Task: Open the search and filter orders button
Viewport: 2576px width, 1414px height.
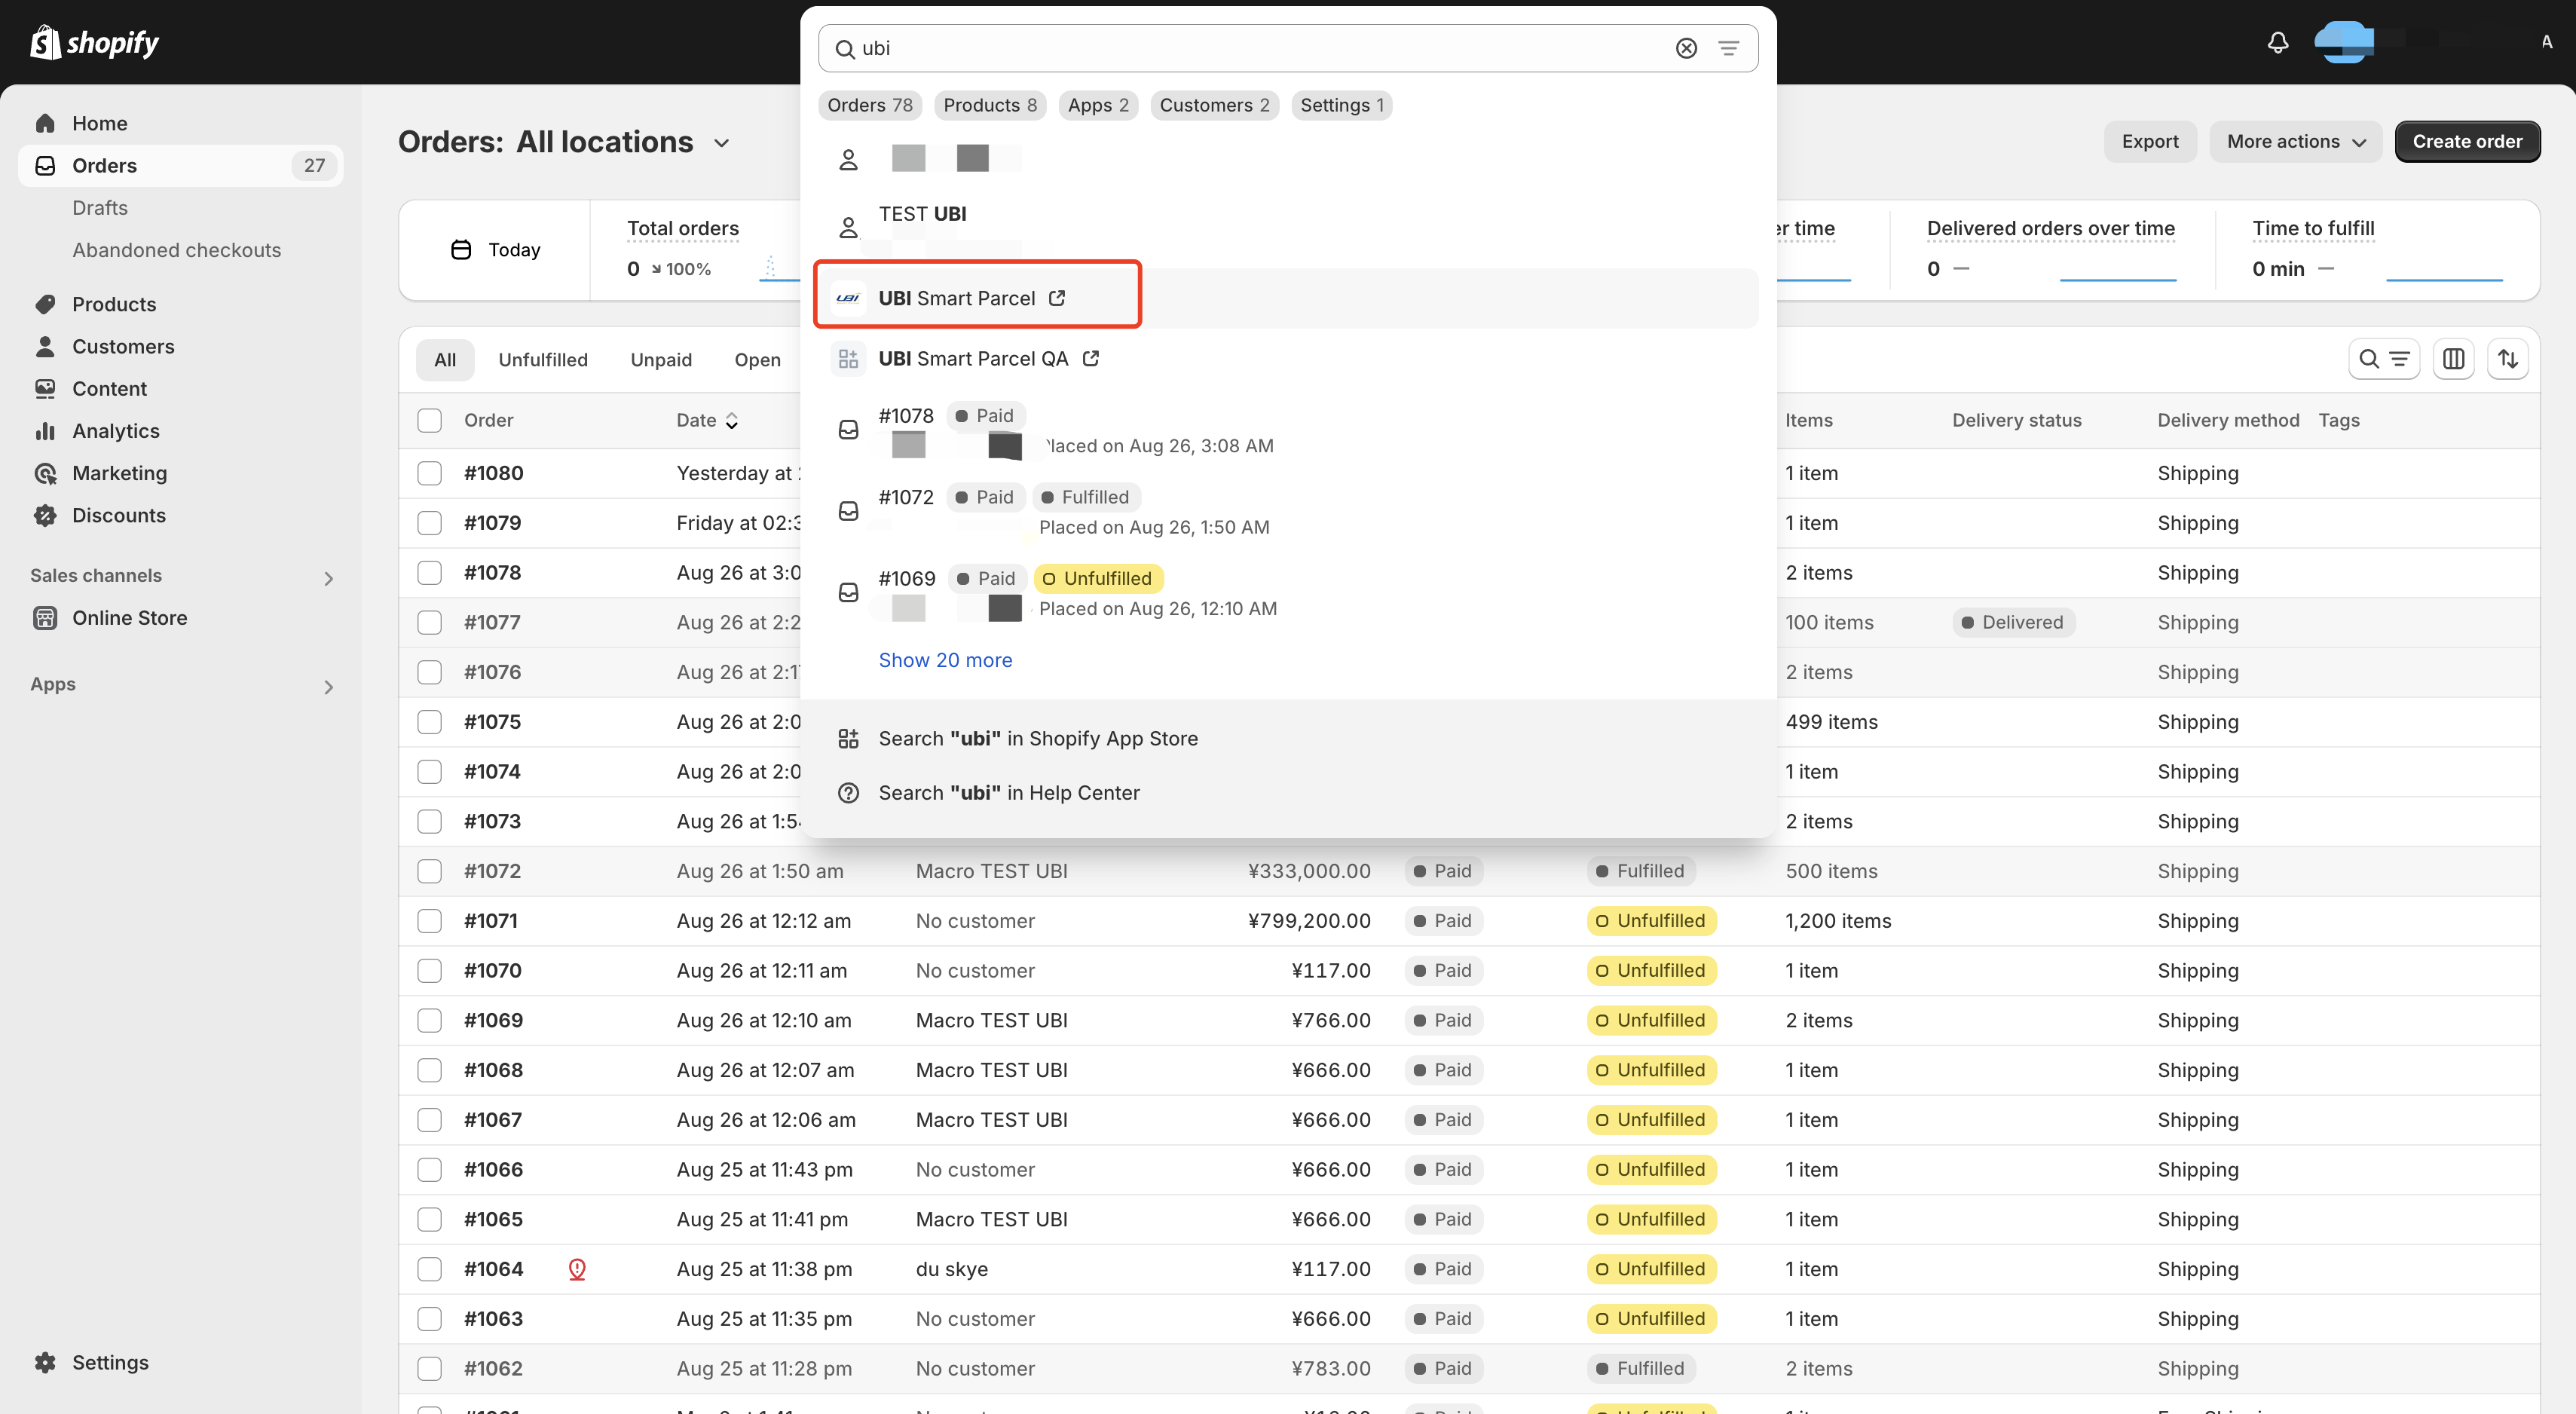Action: coord(2384,359)
